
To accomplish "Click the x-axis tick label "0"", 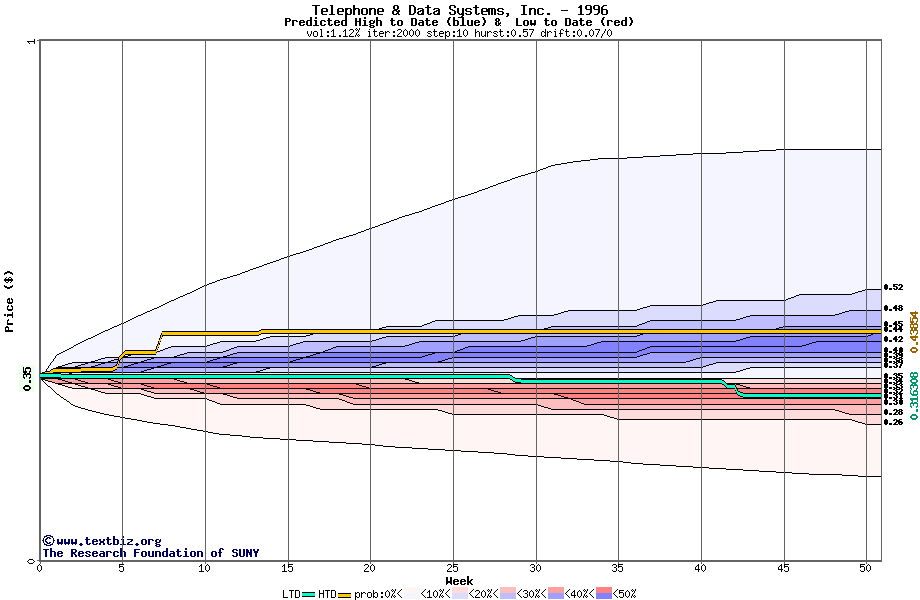I will coord(39,568).
